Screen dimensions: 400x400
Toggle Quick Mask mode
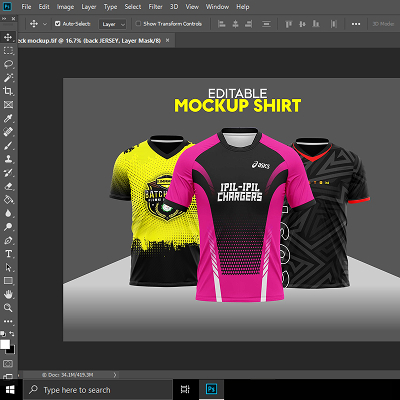8,363
